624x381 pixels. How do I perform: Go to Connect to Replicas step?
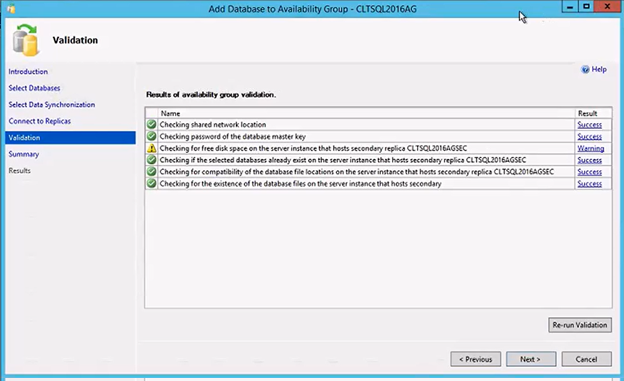[39, 121]
